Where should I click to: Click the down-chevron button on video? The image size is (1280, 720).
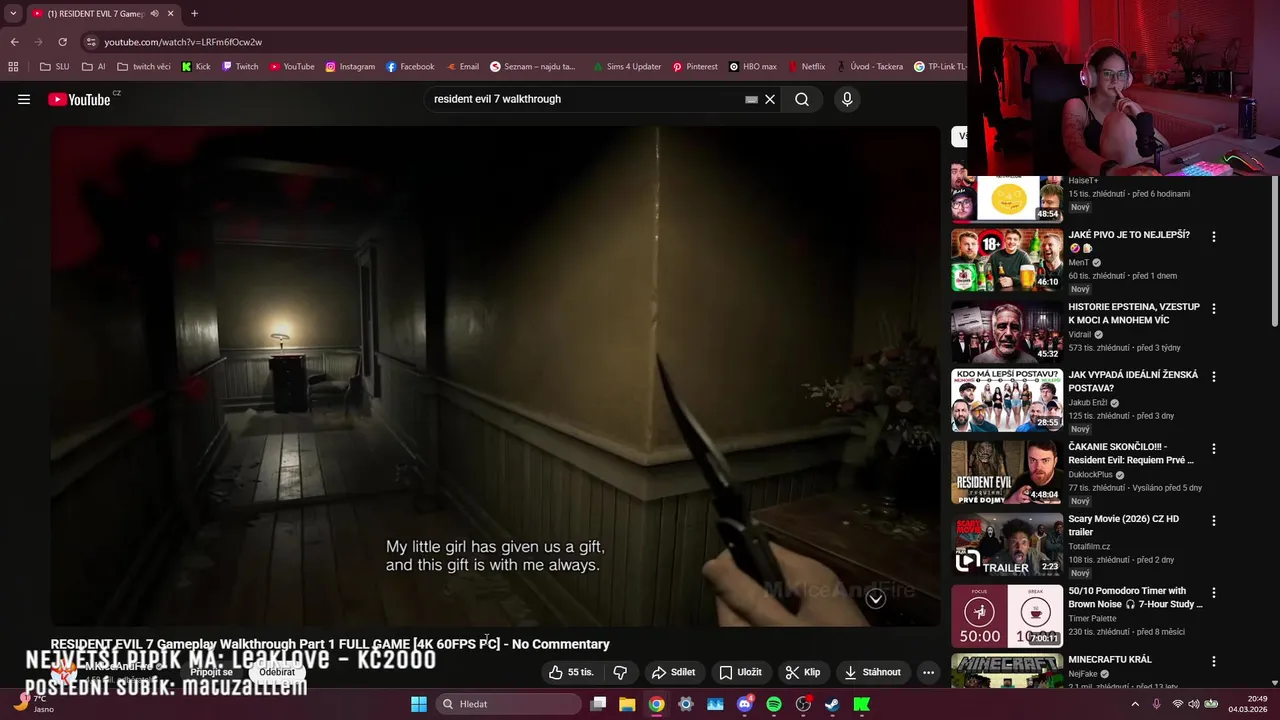pos(875,599)
